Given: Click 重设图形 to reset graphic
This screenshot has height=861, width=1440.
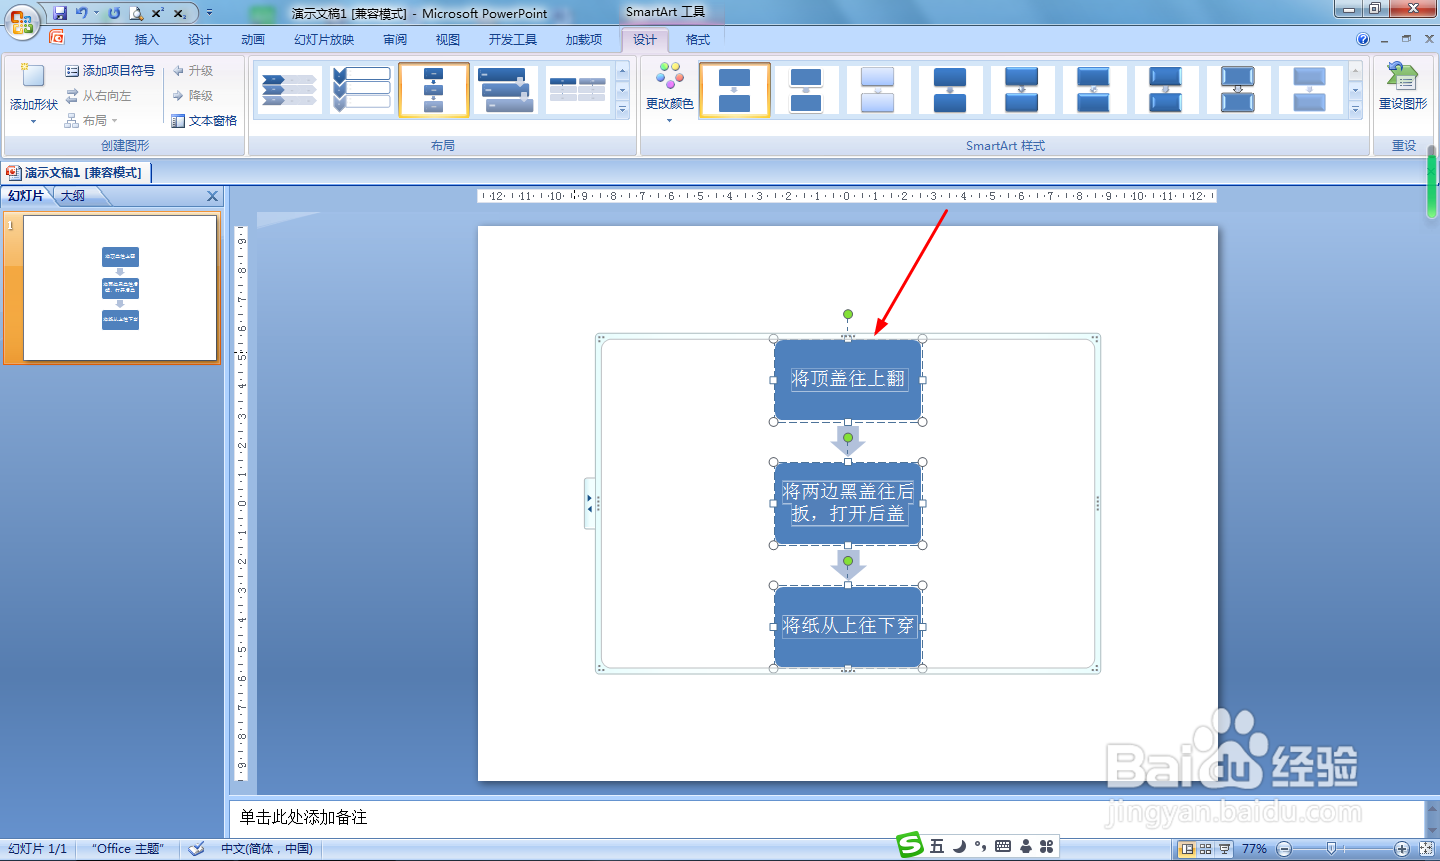Looking at the screenshot, I should [1403, 86].
